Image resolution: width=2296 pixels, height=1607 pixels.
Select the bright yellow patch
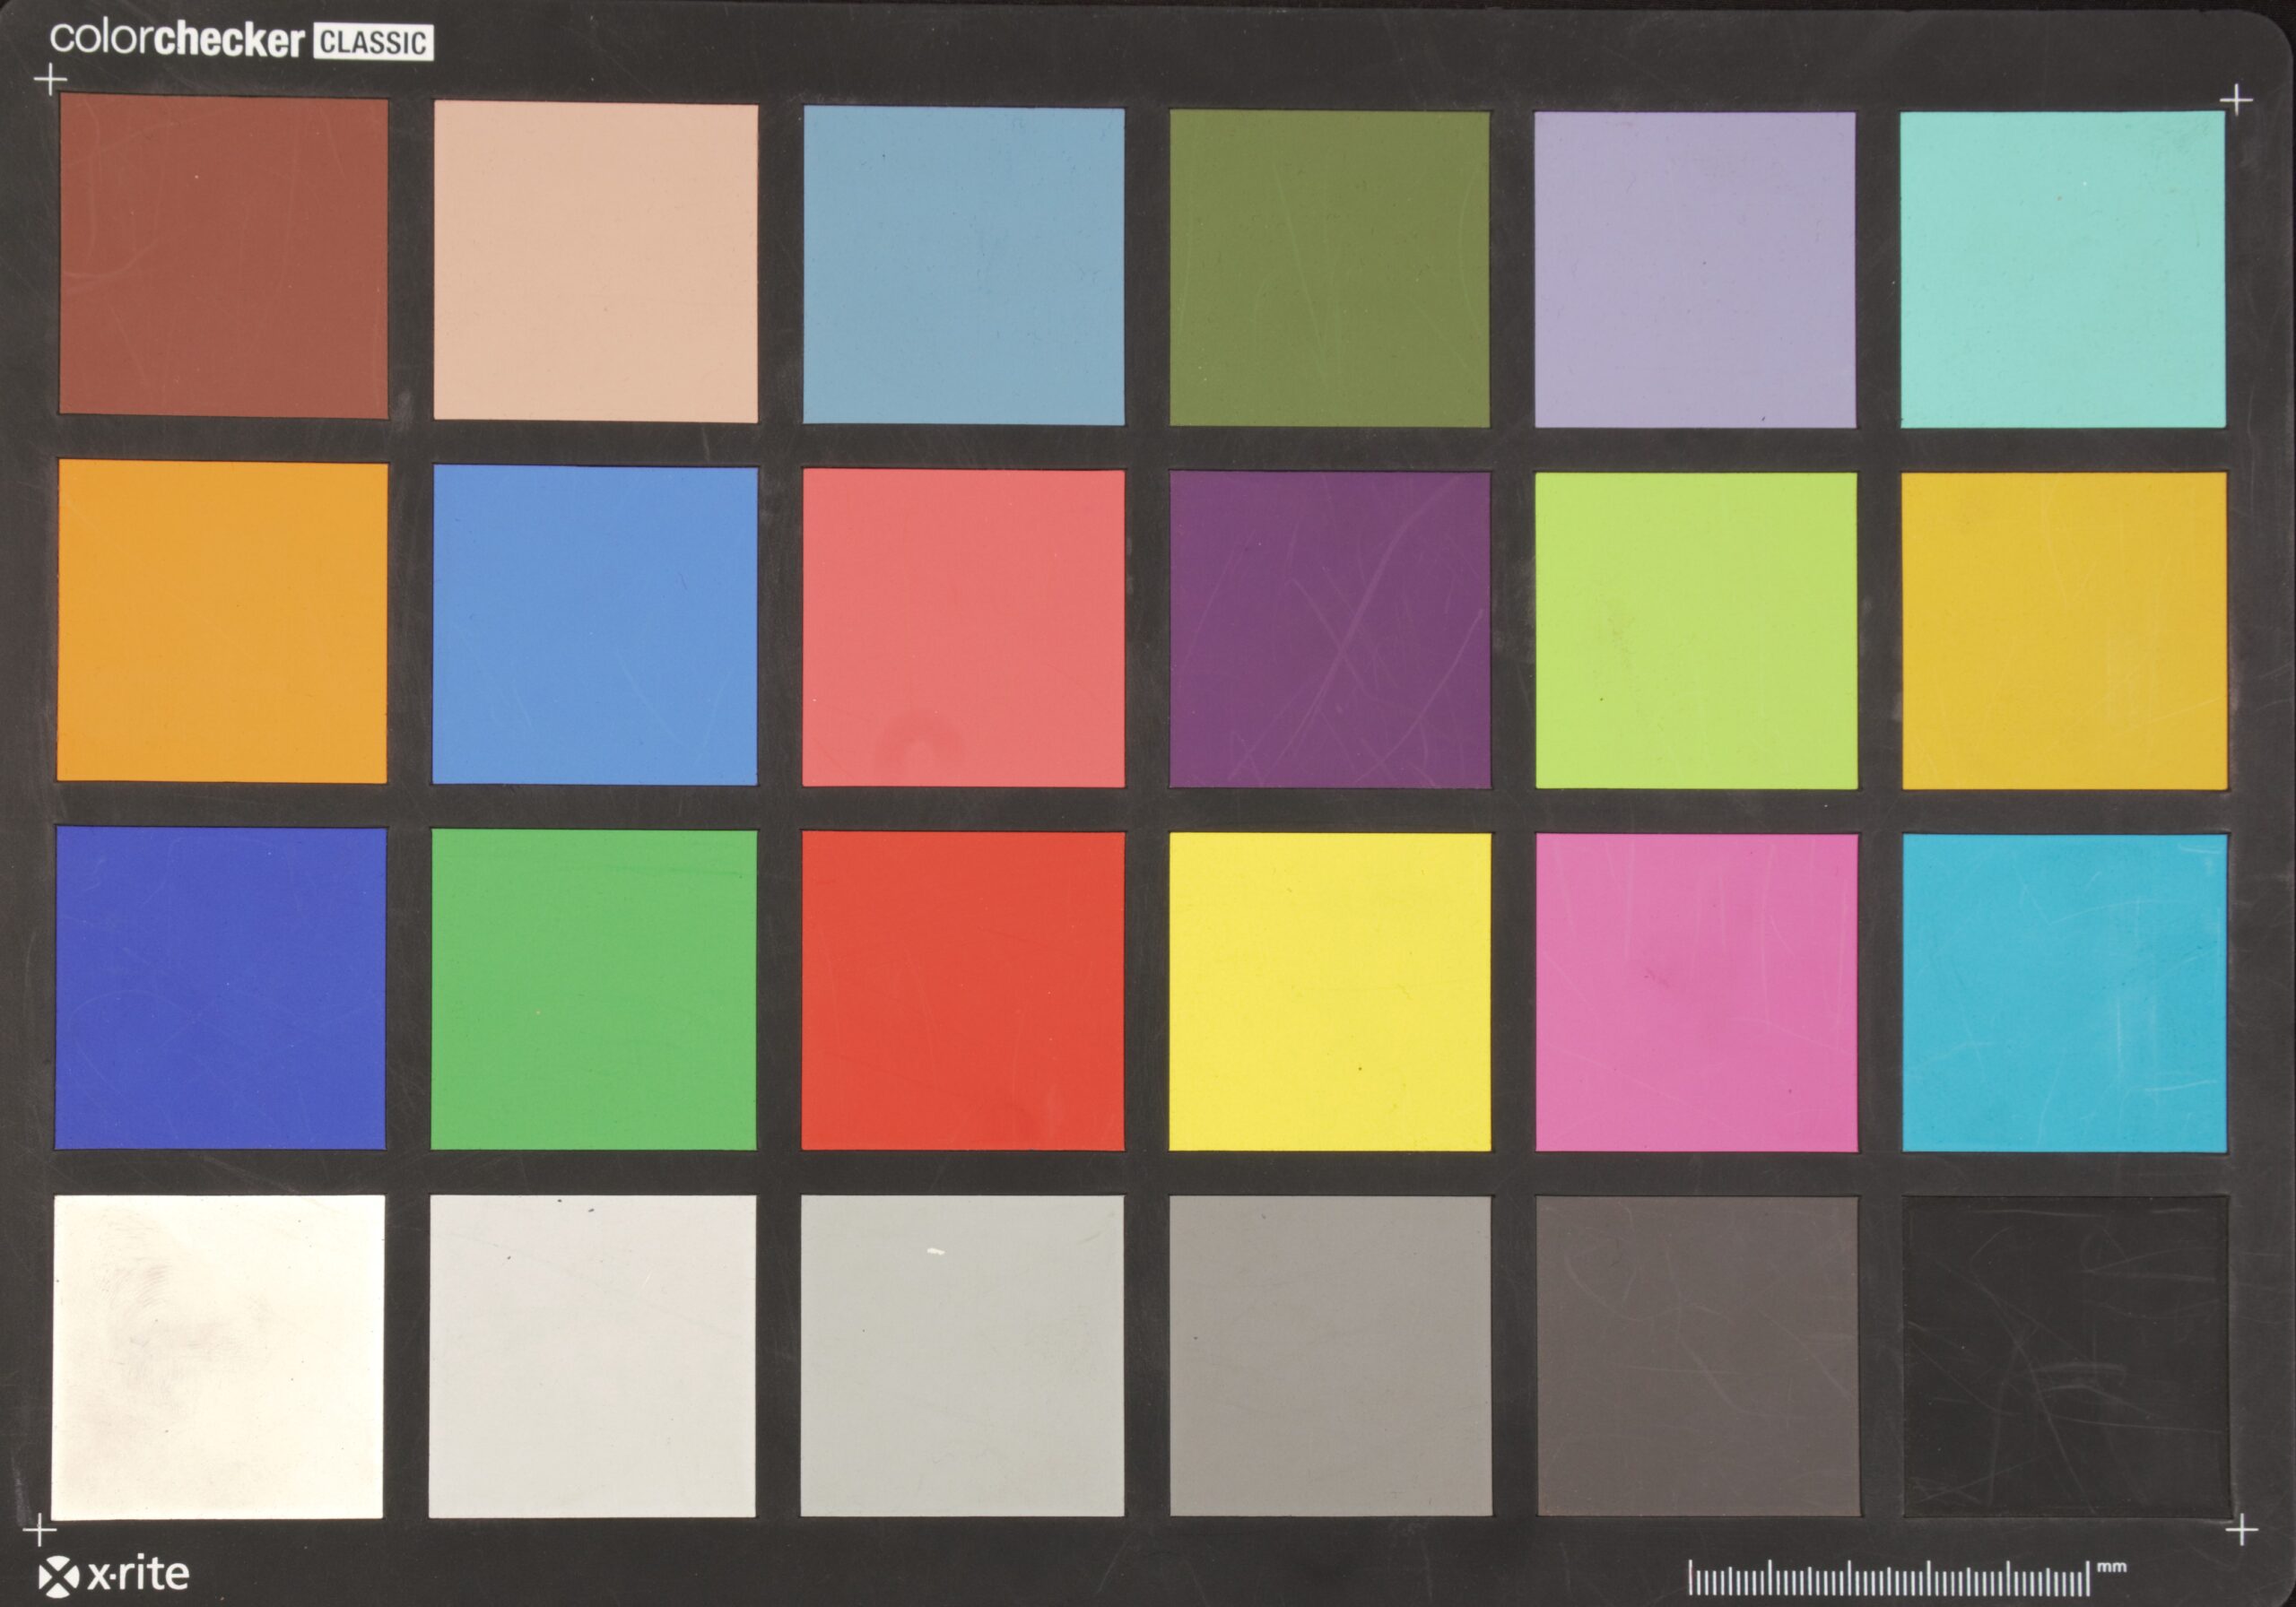point(1329,991)
